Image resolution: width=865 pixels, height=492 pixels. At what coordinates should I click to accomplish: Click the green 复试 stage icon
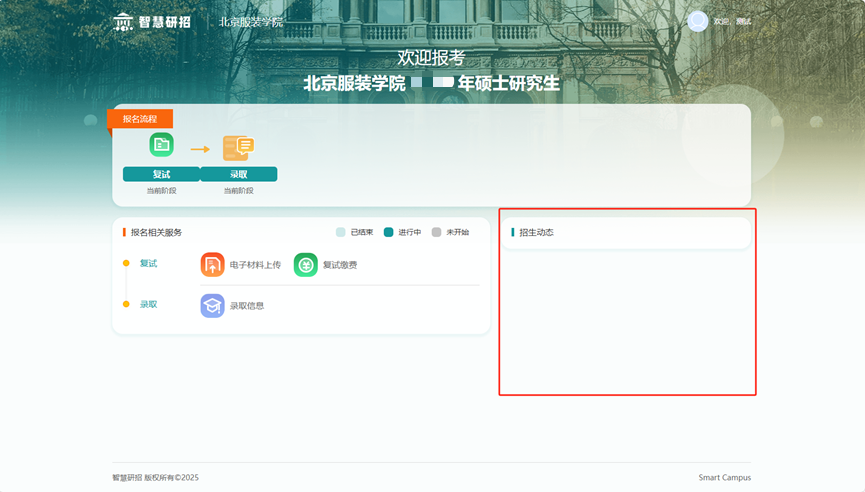pos(161,145)
